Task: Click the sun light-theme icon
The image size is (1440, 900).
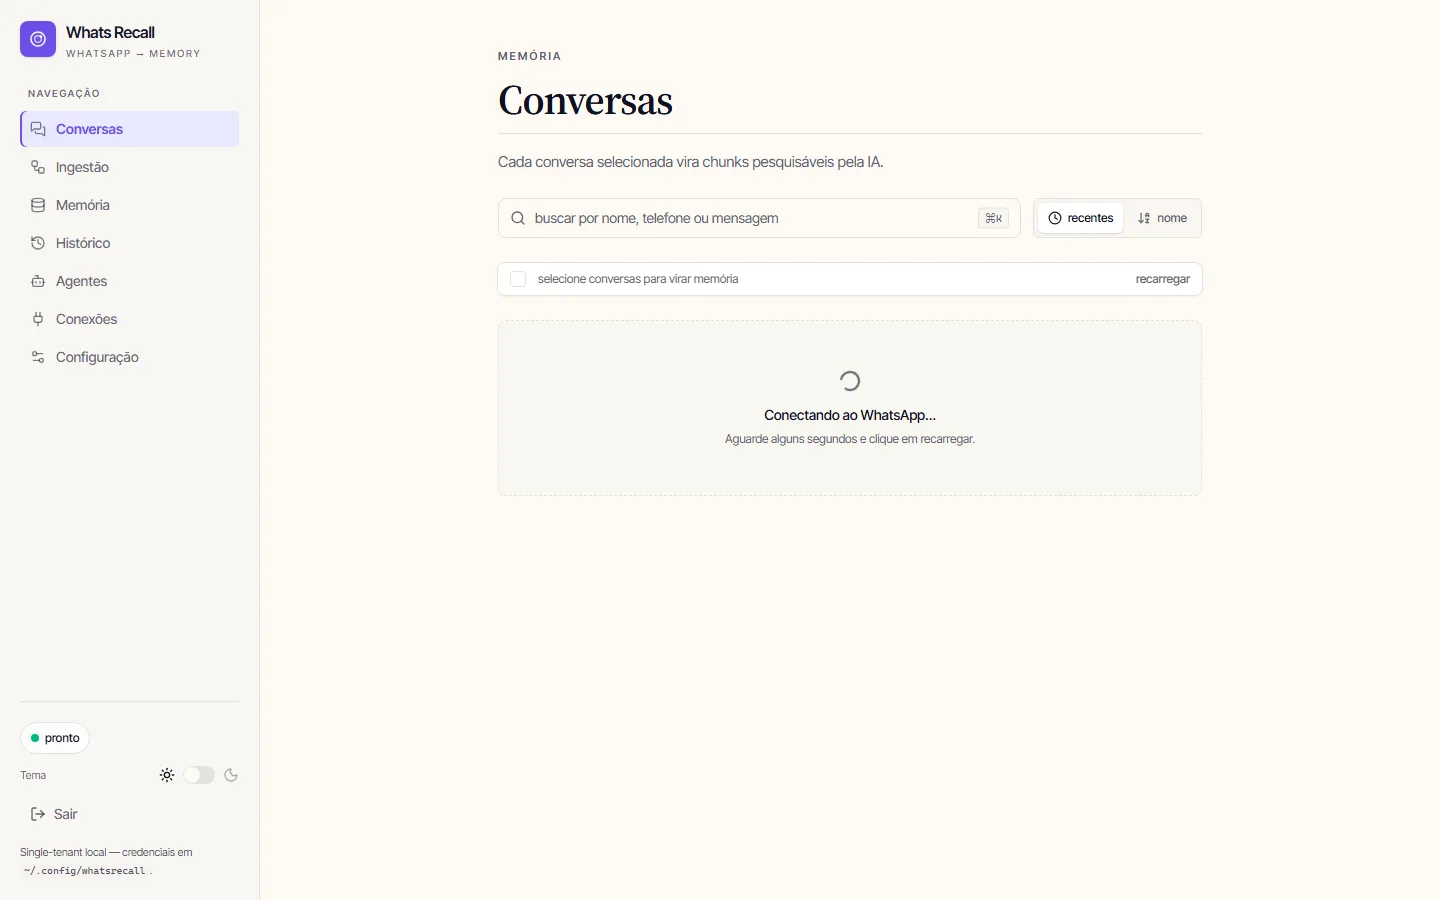Action: click(x=167, y=775)
